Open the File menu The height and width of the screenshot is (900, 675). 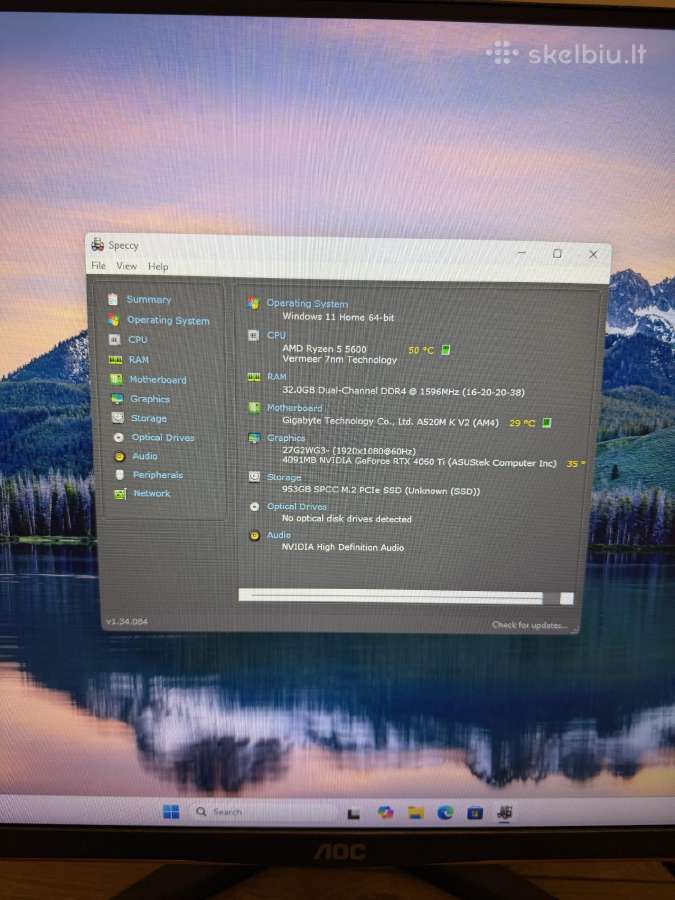click(x=99, y=266)
